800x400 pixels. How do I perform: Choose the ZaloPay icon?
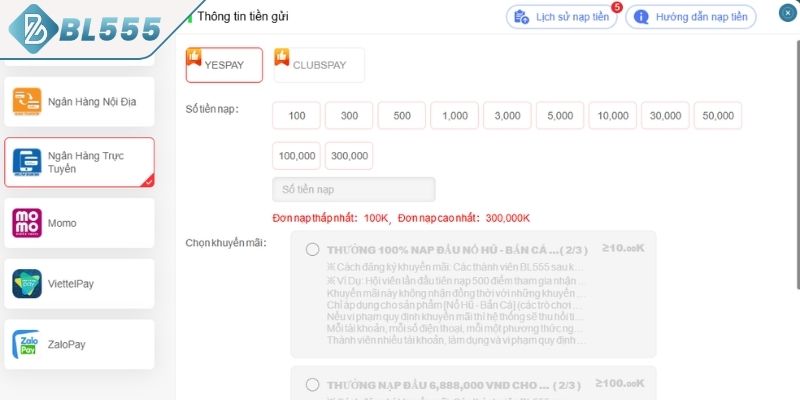point(26,344)
